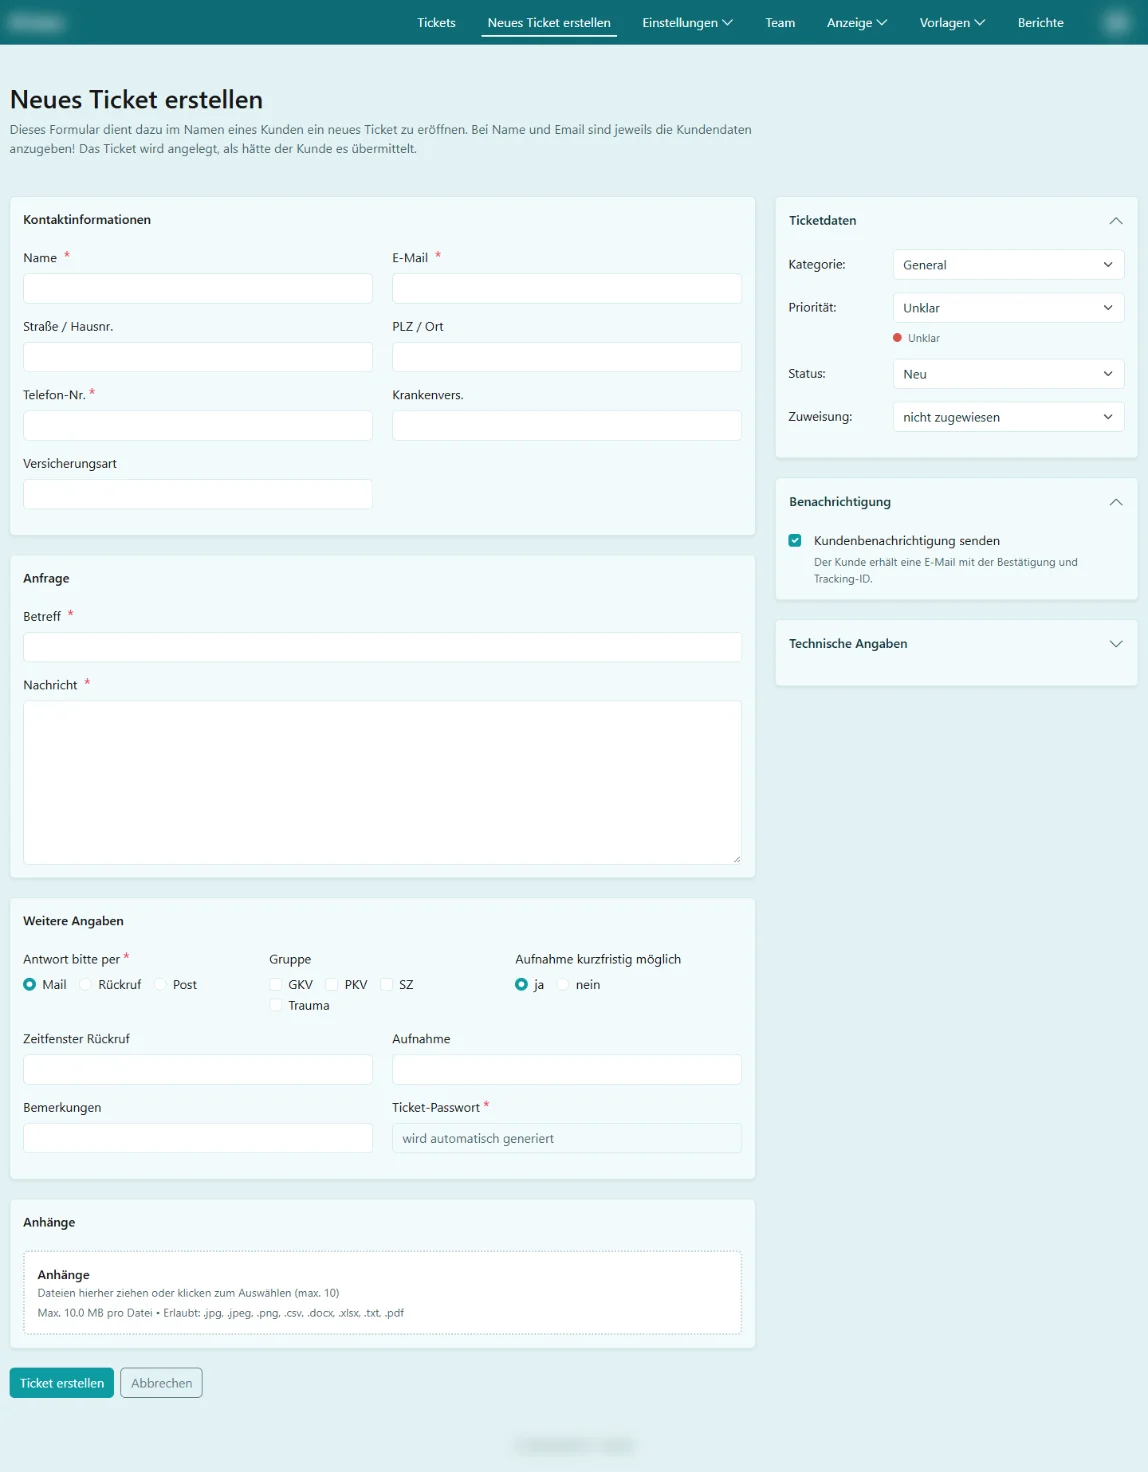Check the PKV group checkbox

point(332,984)
